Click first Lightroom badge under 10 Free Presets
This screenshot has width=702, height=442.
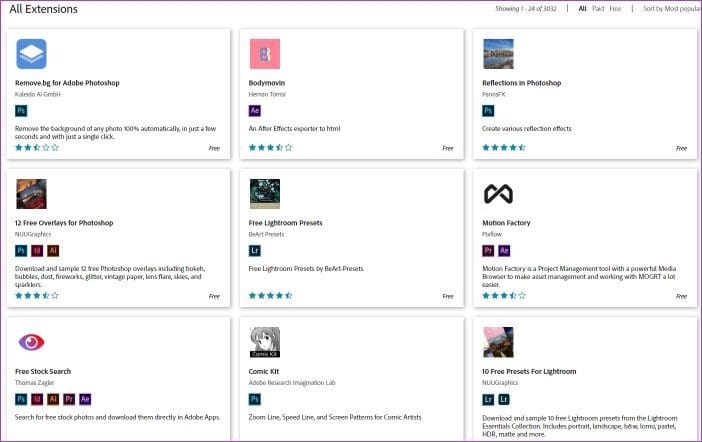(488, 399)
